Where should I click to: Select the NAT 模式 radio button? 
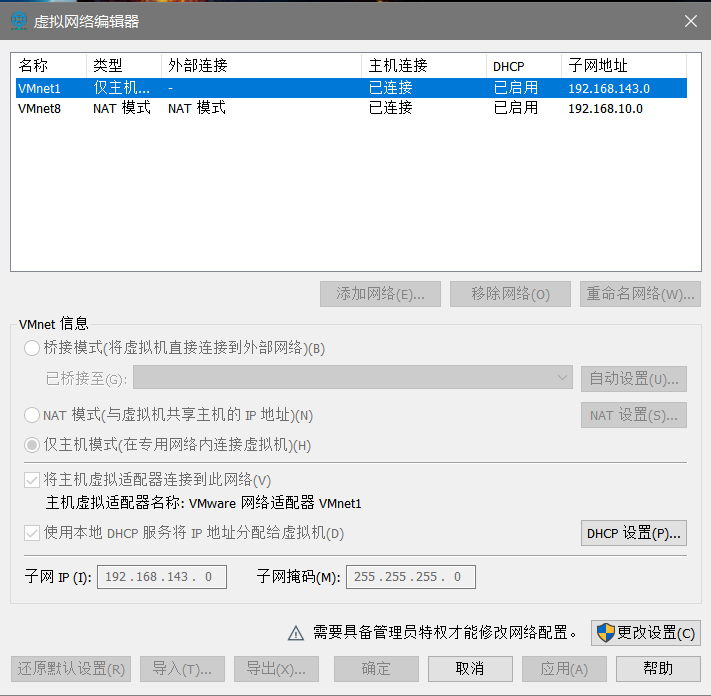32,415
